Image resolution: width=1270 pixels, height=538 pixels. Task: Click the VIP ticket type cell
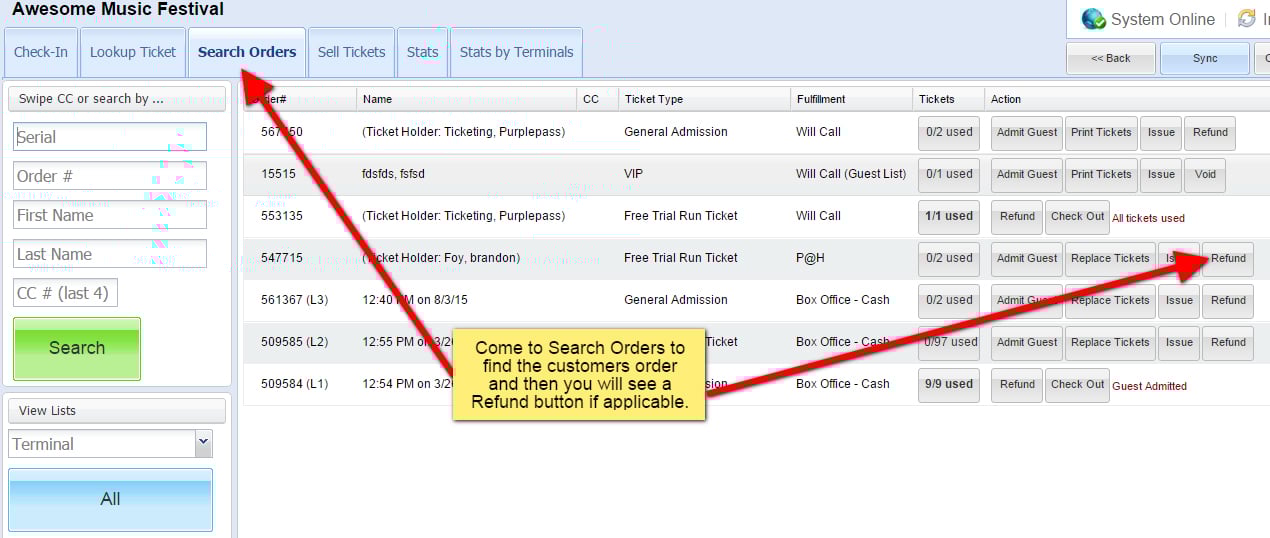click(634, 174)
